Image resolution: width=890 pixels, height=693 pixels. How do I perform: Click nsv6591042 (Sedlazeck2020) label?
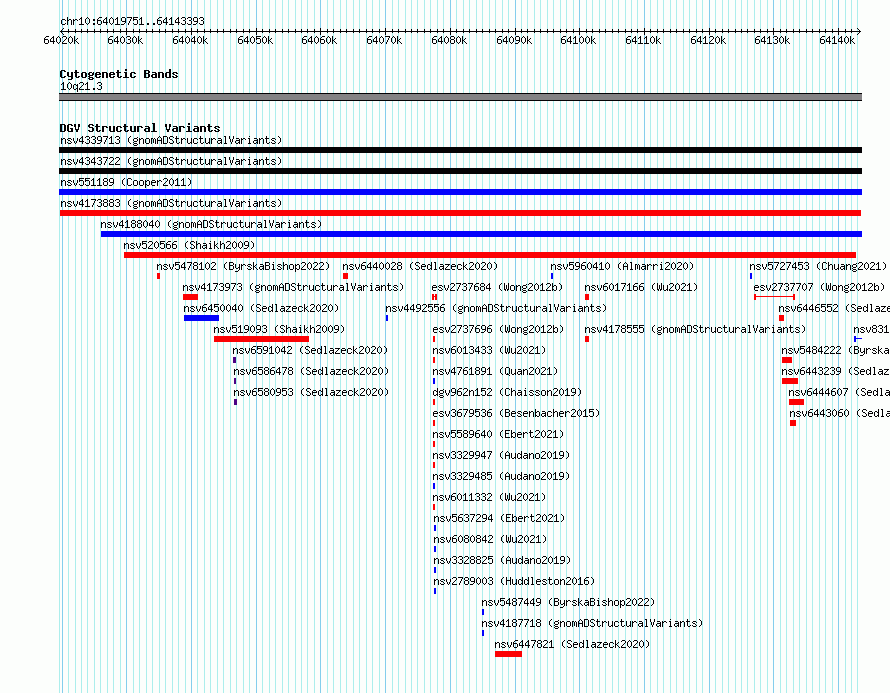tap(310, 350)
